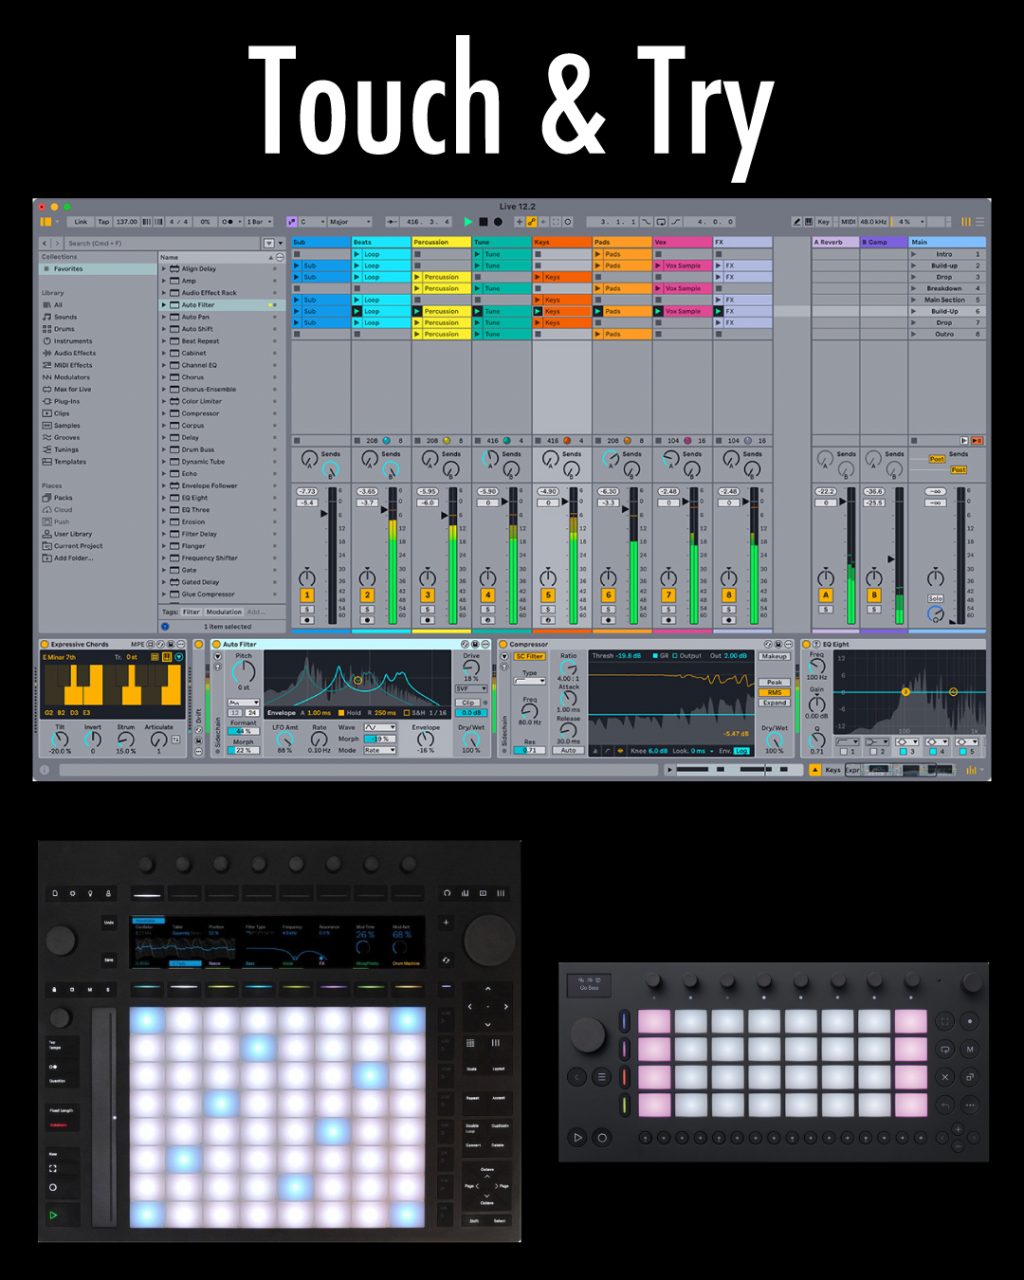
Task: Select Favorites under Collections
Action: [x=68, y=269]
